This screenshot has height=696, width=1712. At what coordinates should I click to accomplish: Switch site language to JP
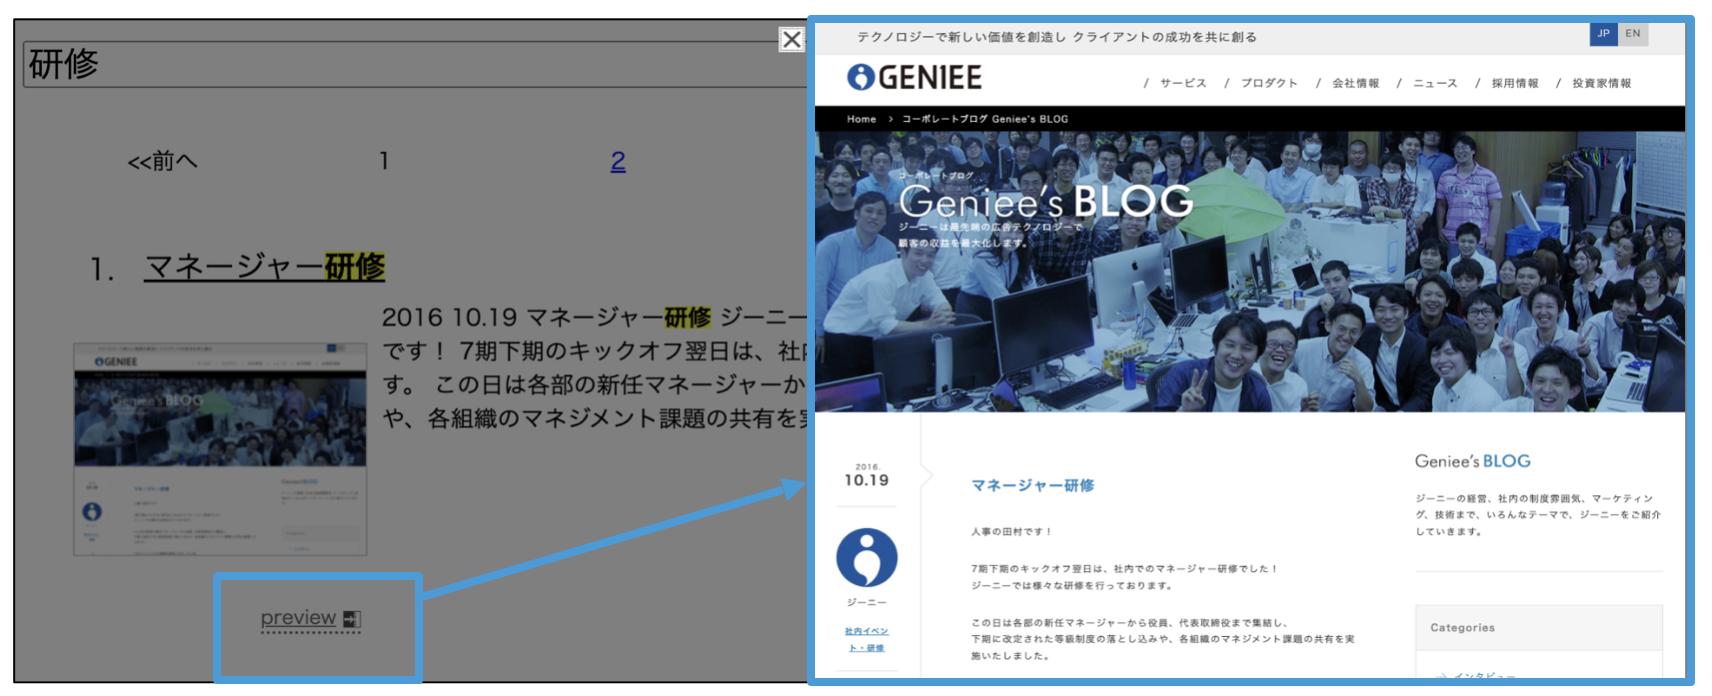point(1603,34)
